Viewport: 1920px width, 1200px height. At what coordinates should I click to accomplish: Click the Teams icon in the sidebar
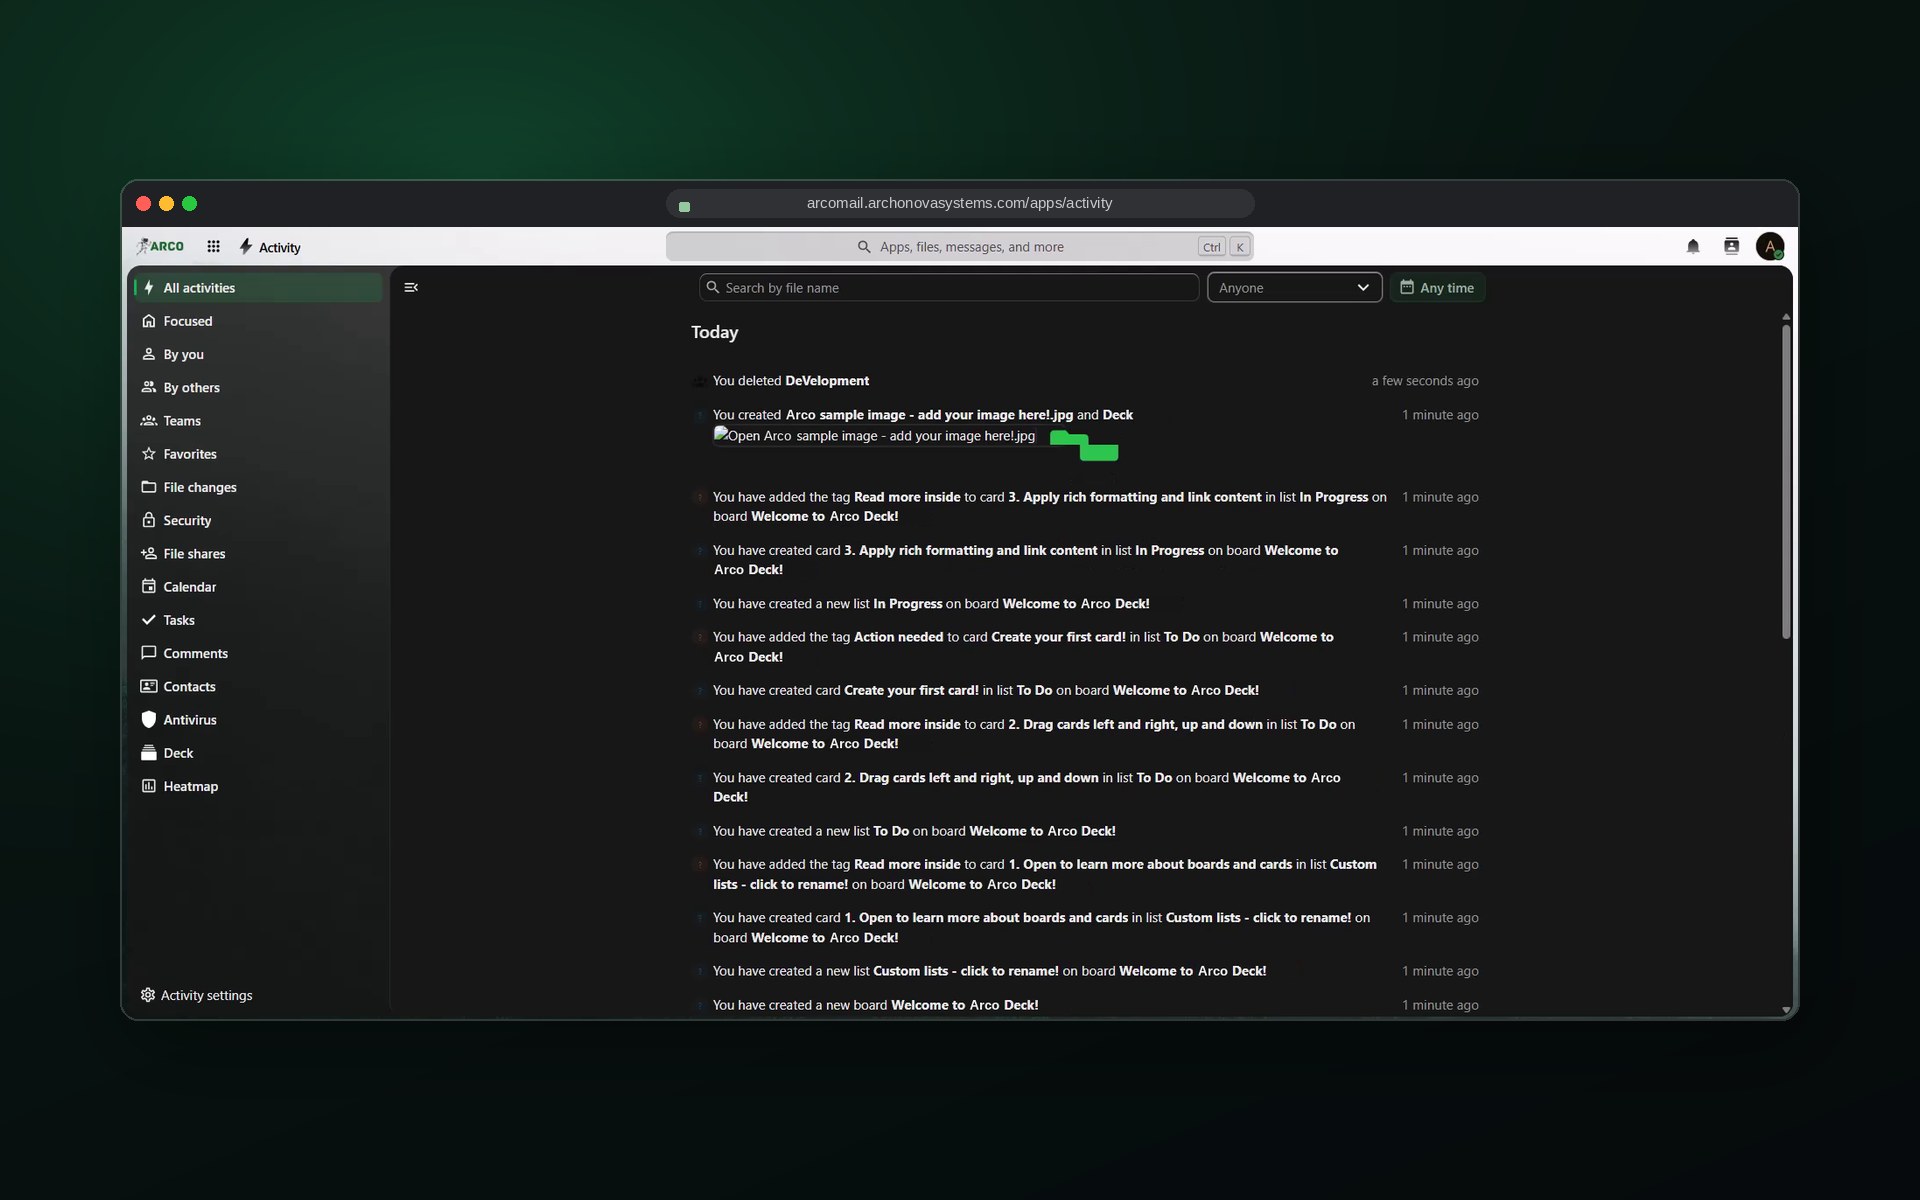[x=149, y=420]
